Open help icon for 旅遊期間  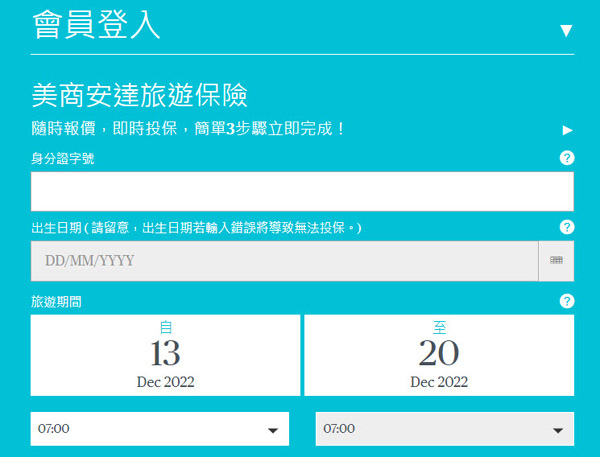tap(567, 301)
